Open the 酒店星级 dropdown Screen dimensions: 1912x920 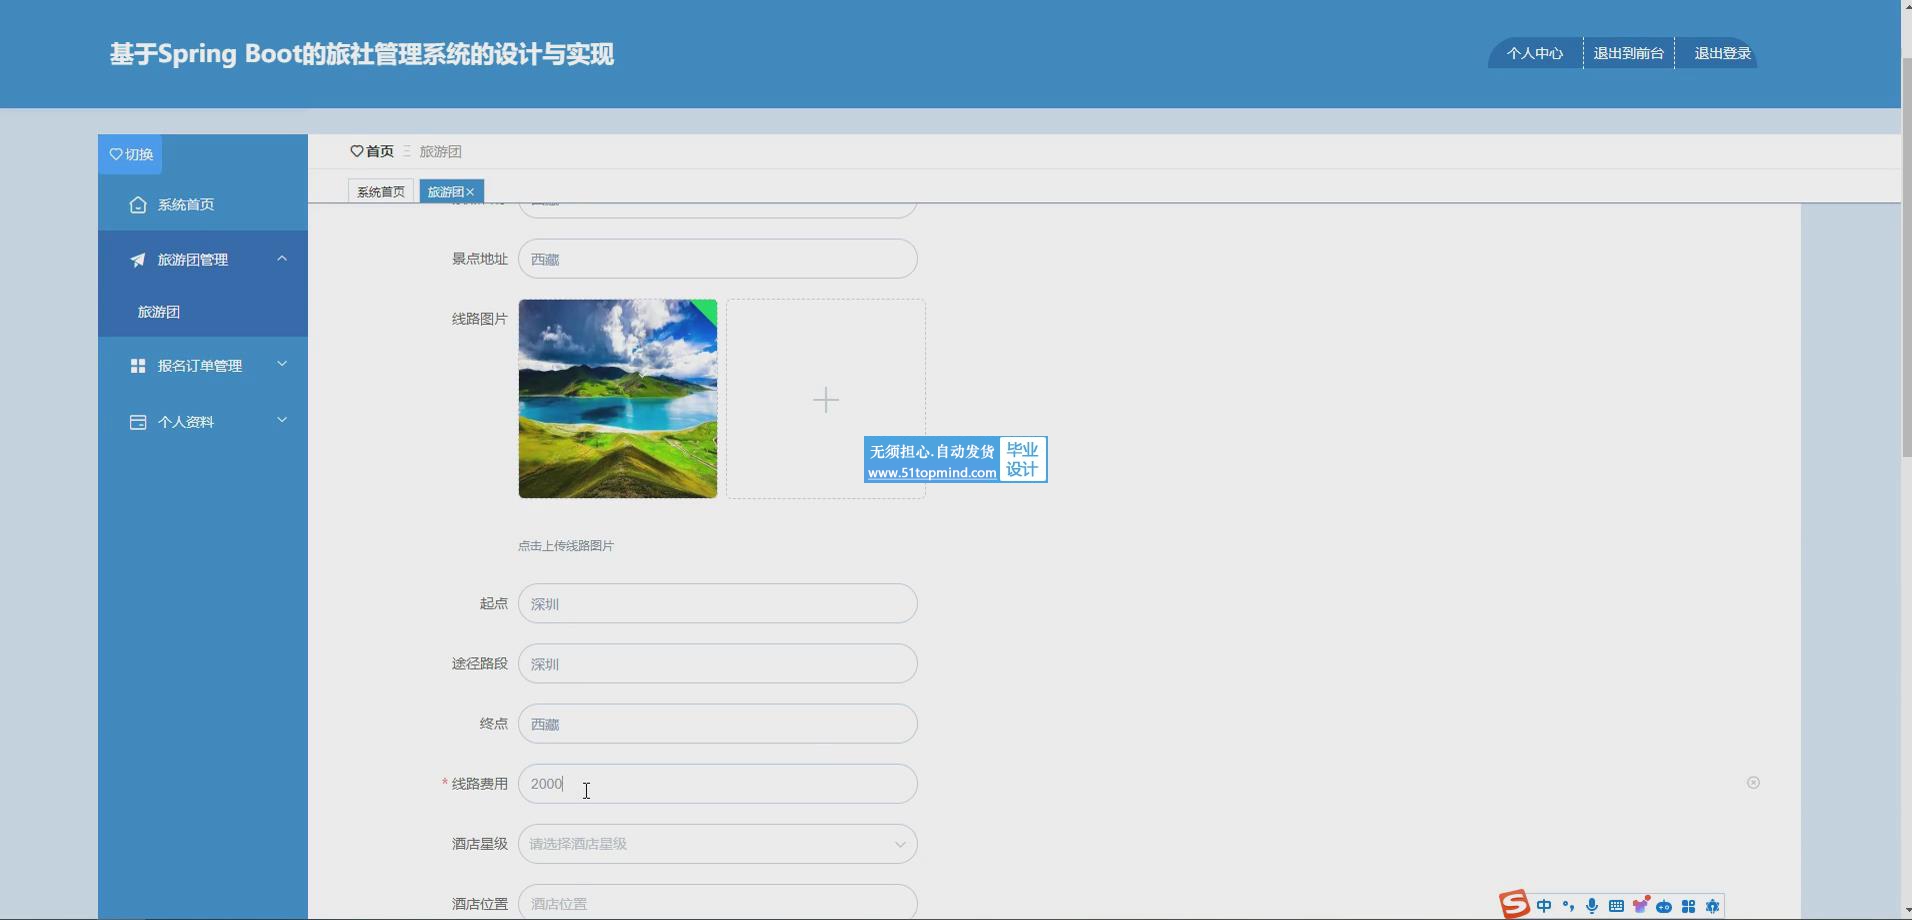coord(718,844)
